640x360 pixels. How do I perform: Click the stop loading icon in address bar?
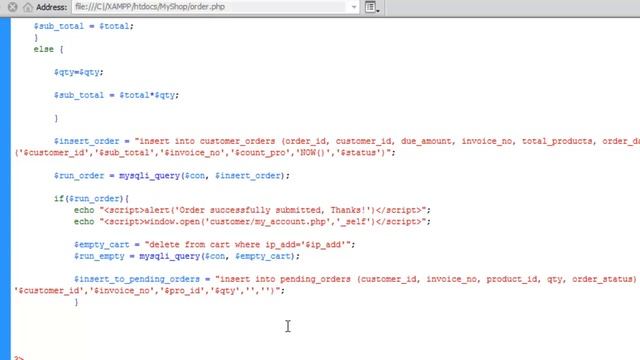pos(13,7)
